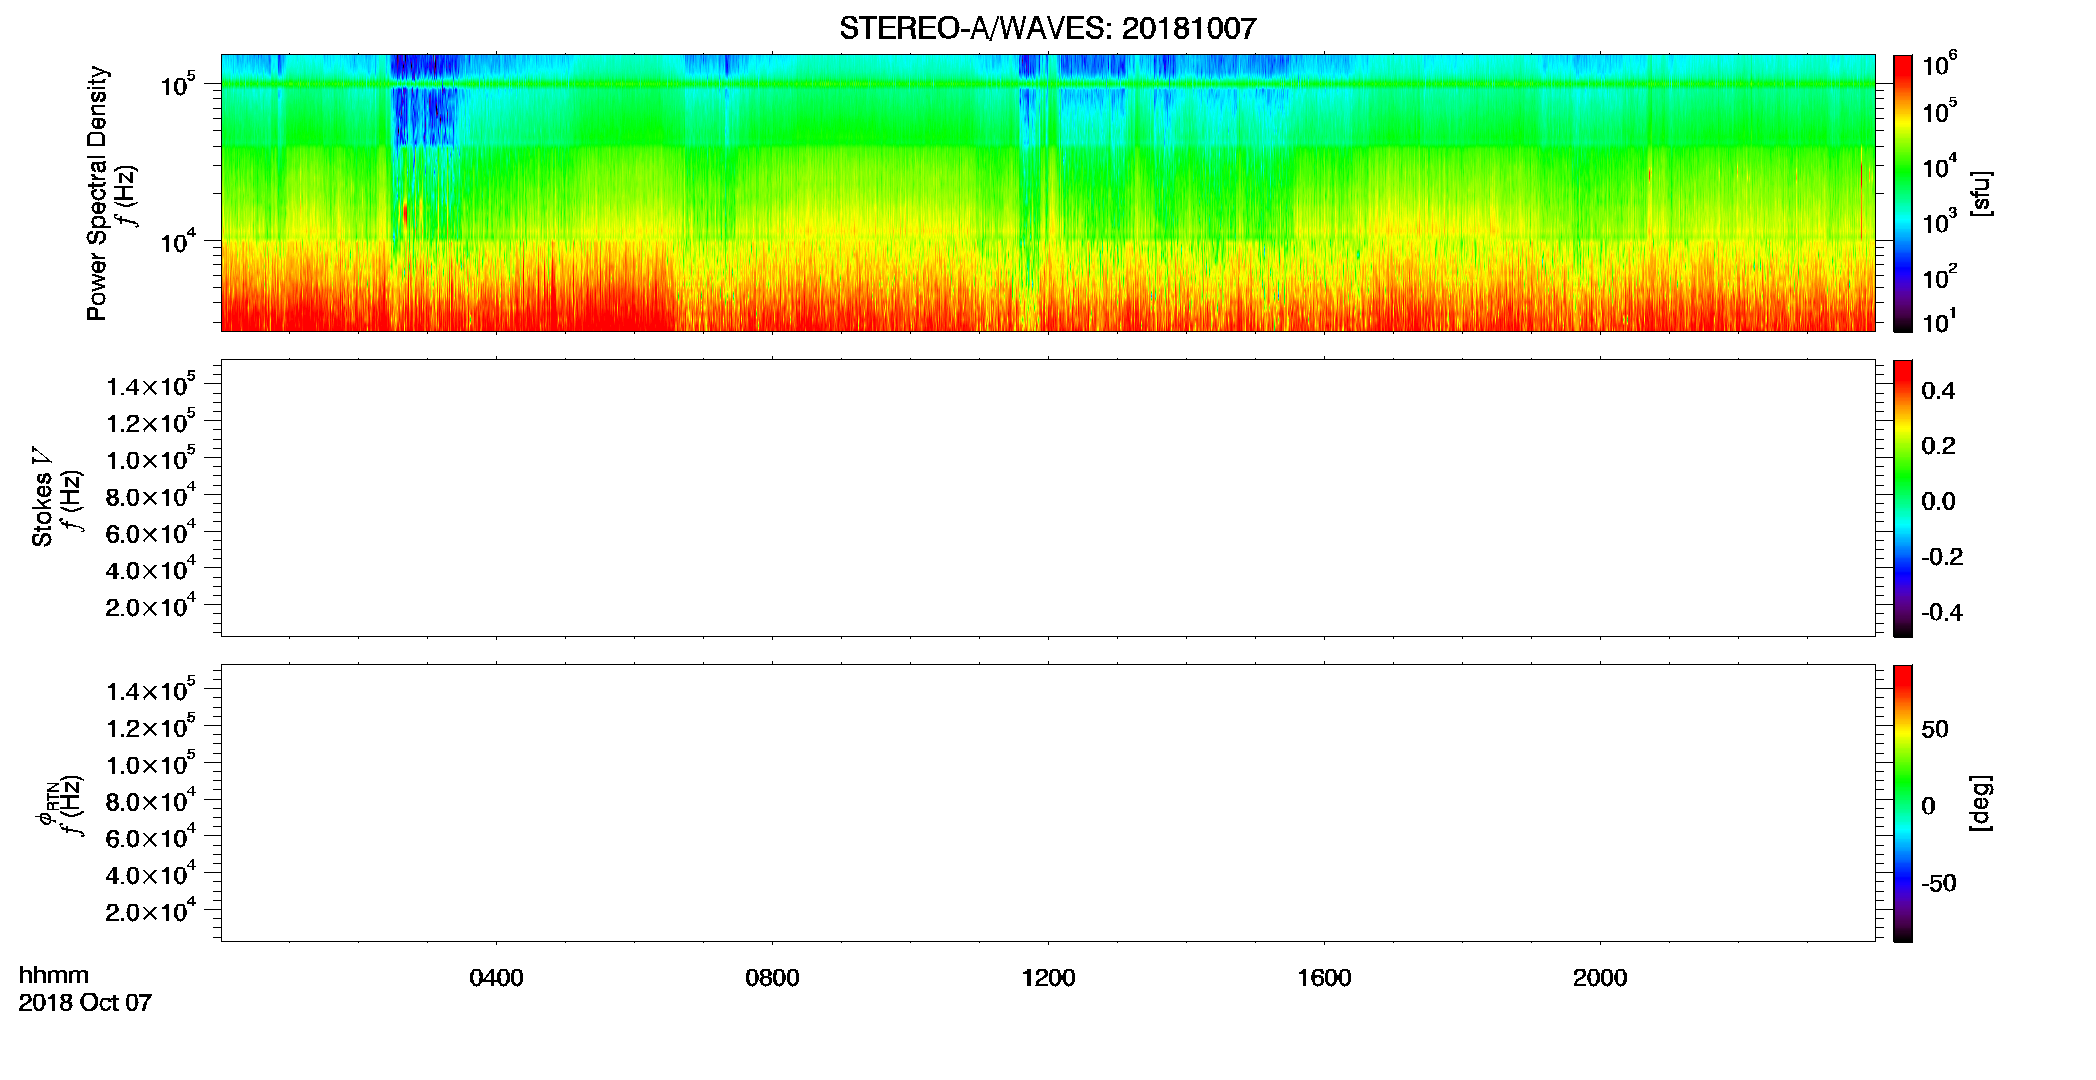Click the 0400 time tick label
This screenshot has height=1080, width=2096.
click(496, 978)
